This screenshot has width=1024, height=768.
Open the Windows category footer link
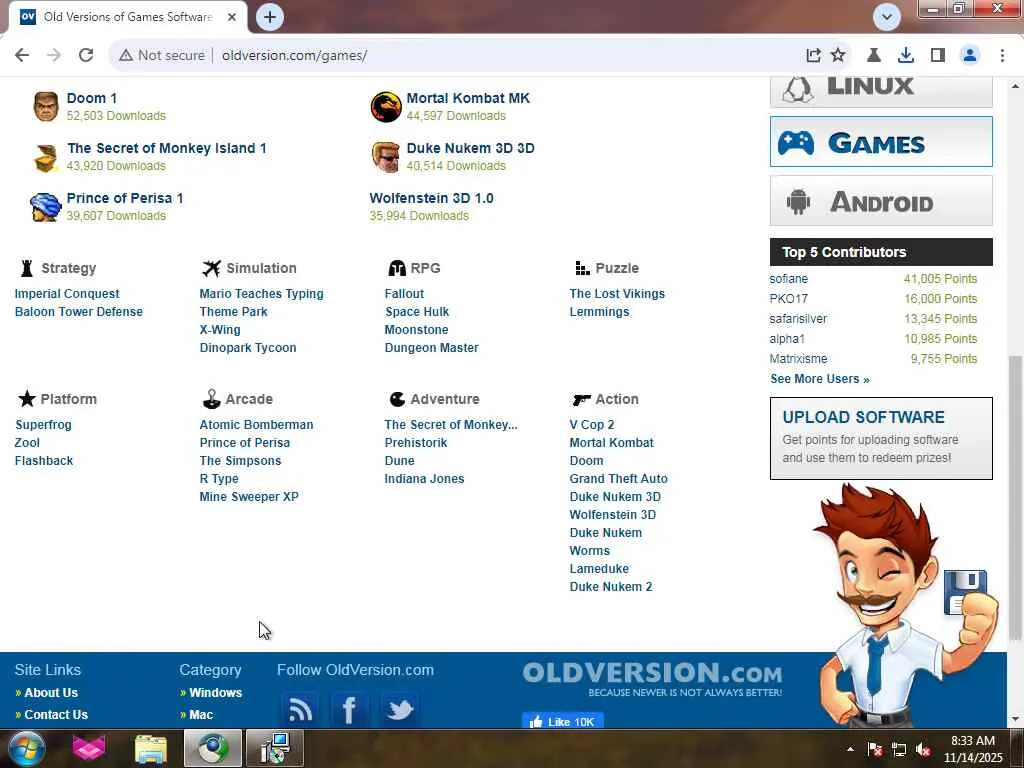[216, 692]
